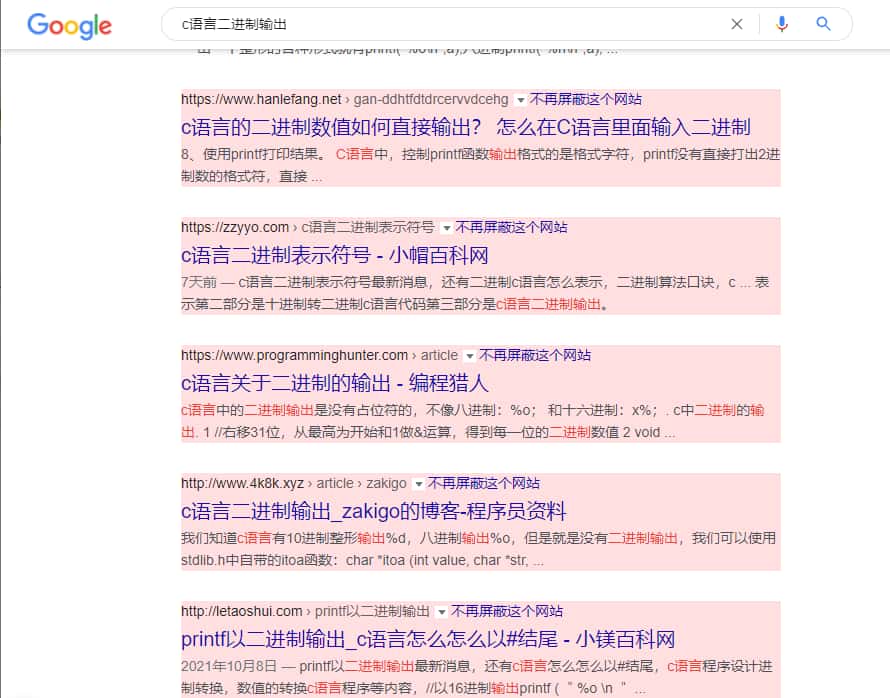890x698 pixels.
Task: Click snippet starting with 7天前
Action: [476, 293]
